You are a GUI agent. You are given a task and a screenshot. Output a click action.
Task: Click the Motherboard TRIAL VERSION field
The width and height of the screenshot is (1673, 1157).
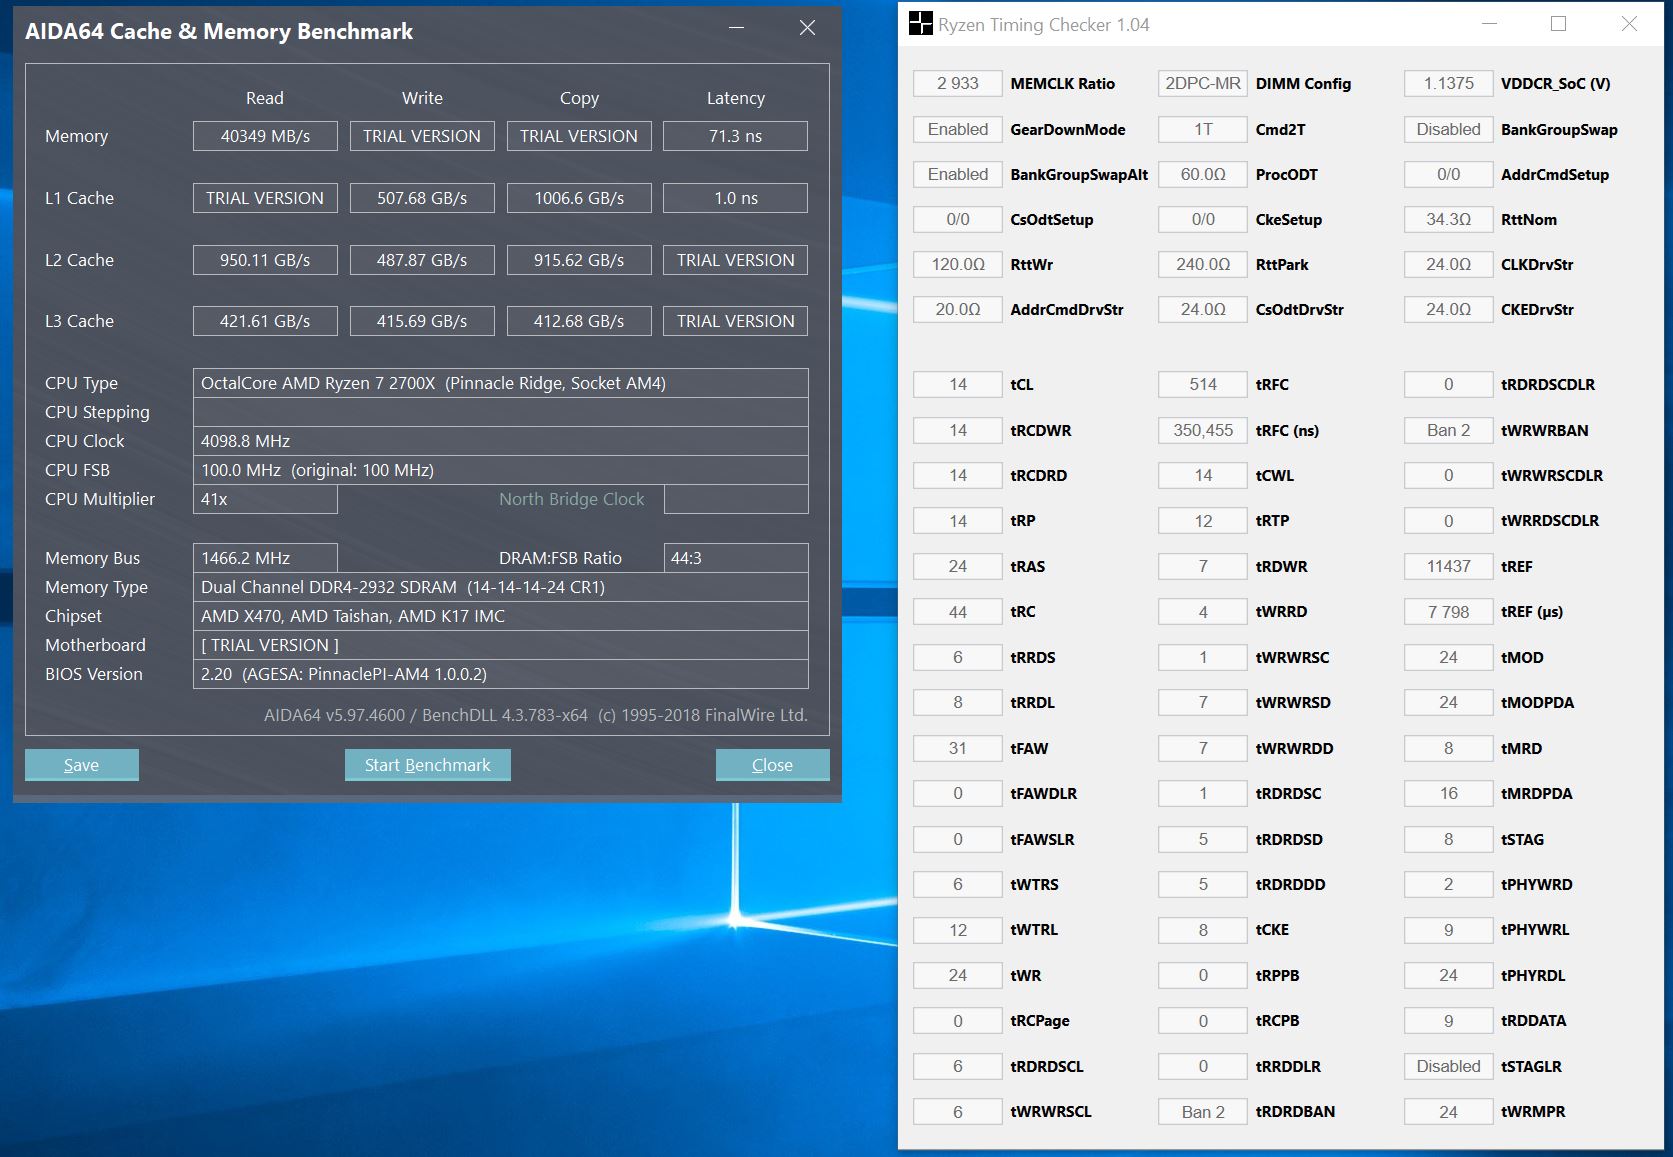(x=500, y=645)
